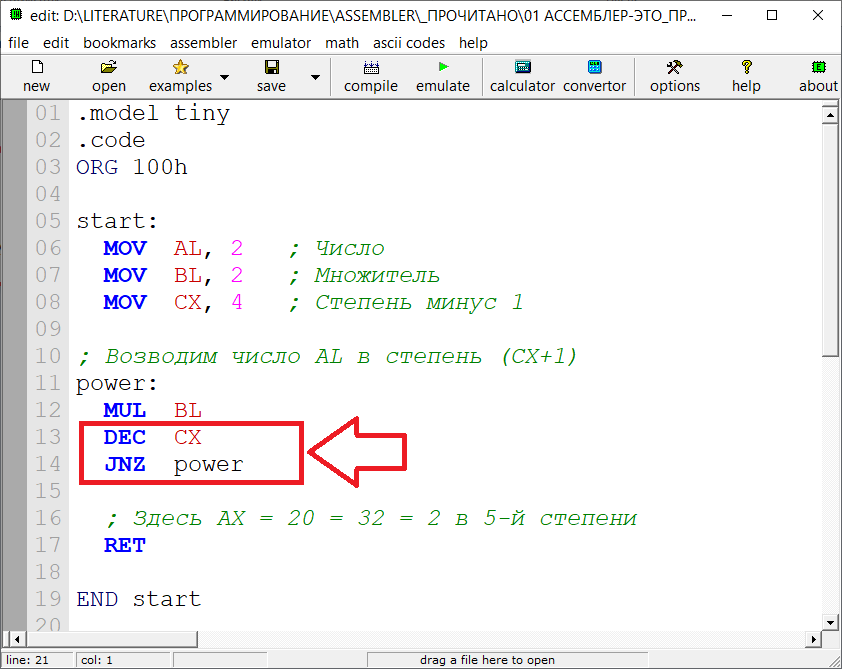842x669 pixels.
Task: Click the 'start:' label on line 05
Action: point(117,221)
